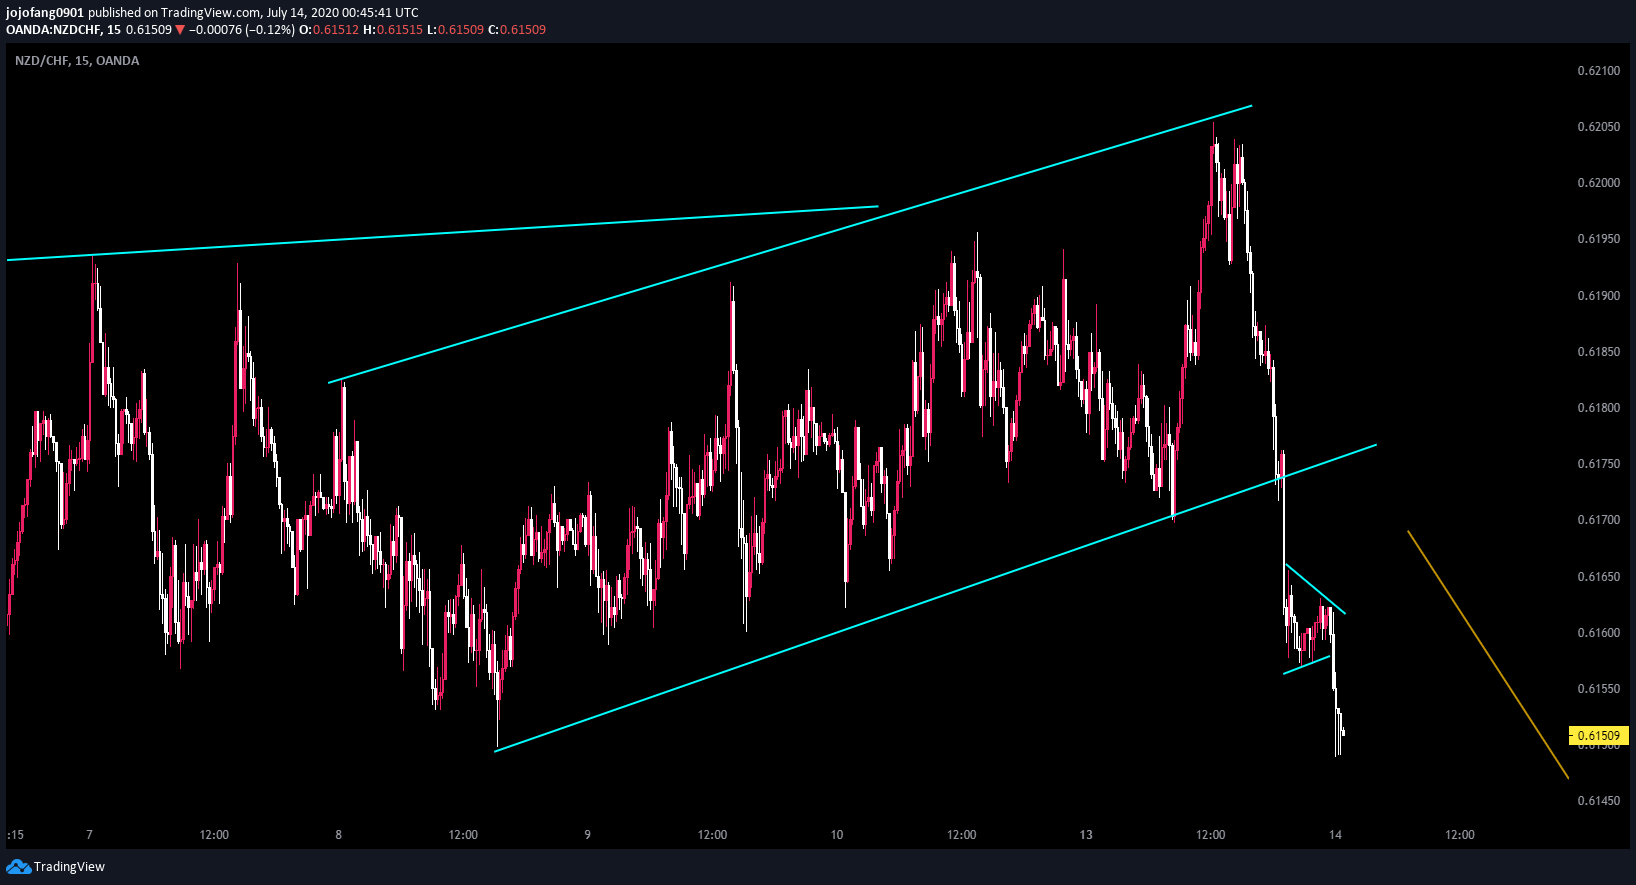Screen dimensions: 1636x885
Task: Click day 10 on the time axis
Action: click(837, 835)
